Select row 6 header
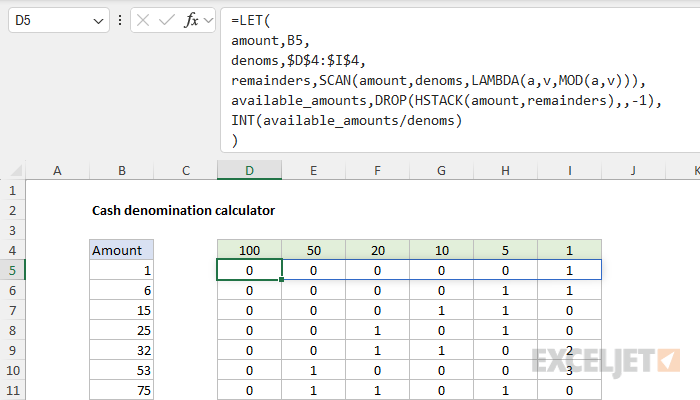This screenshot has height=400, width=700. click(x=12, y=290)
